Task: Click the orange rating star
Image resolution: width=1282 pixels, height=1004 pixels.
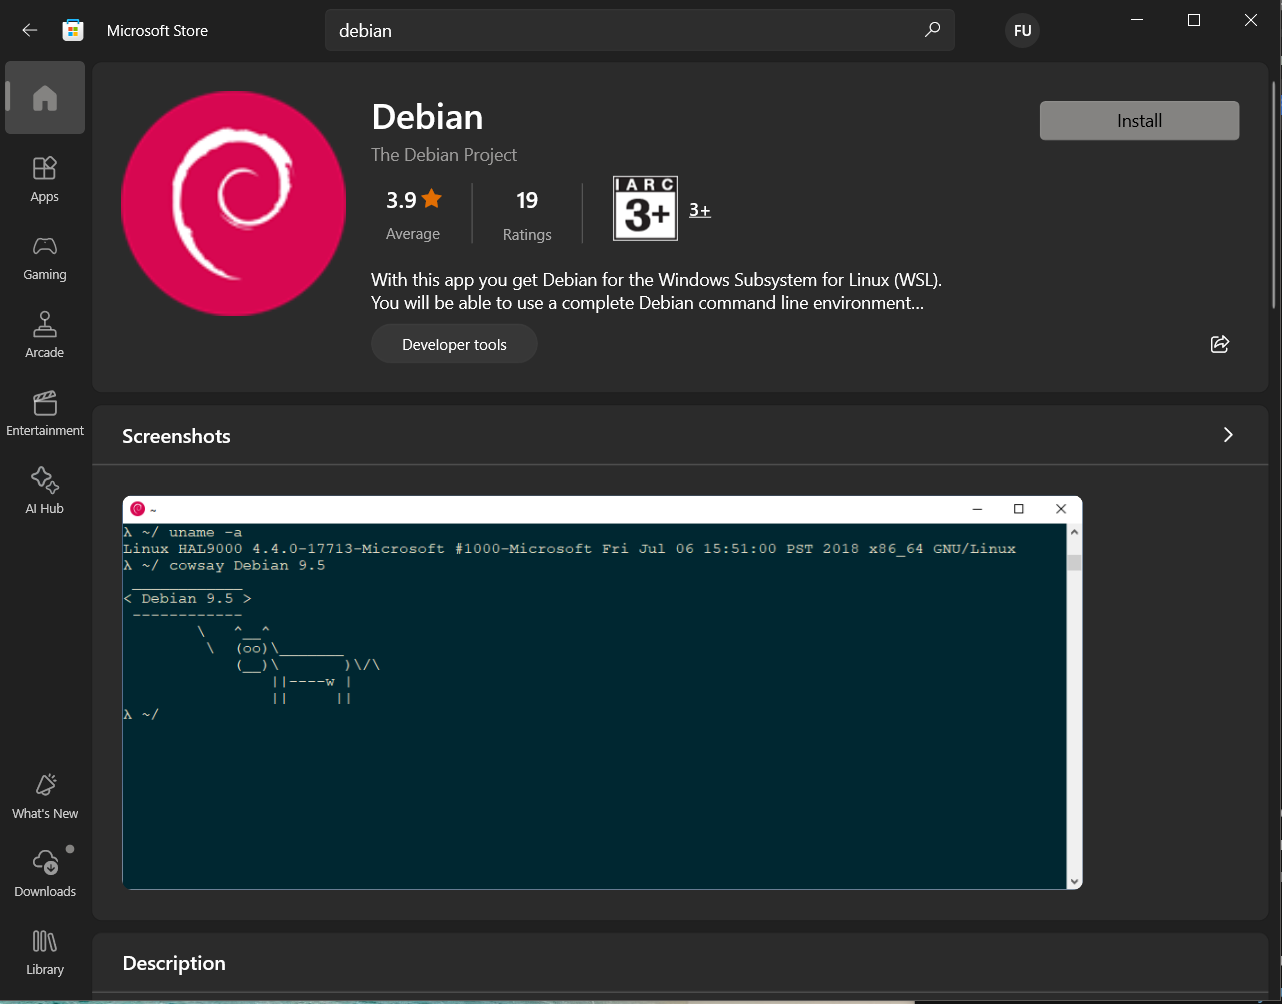Action: point(432,199)
